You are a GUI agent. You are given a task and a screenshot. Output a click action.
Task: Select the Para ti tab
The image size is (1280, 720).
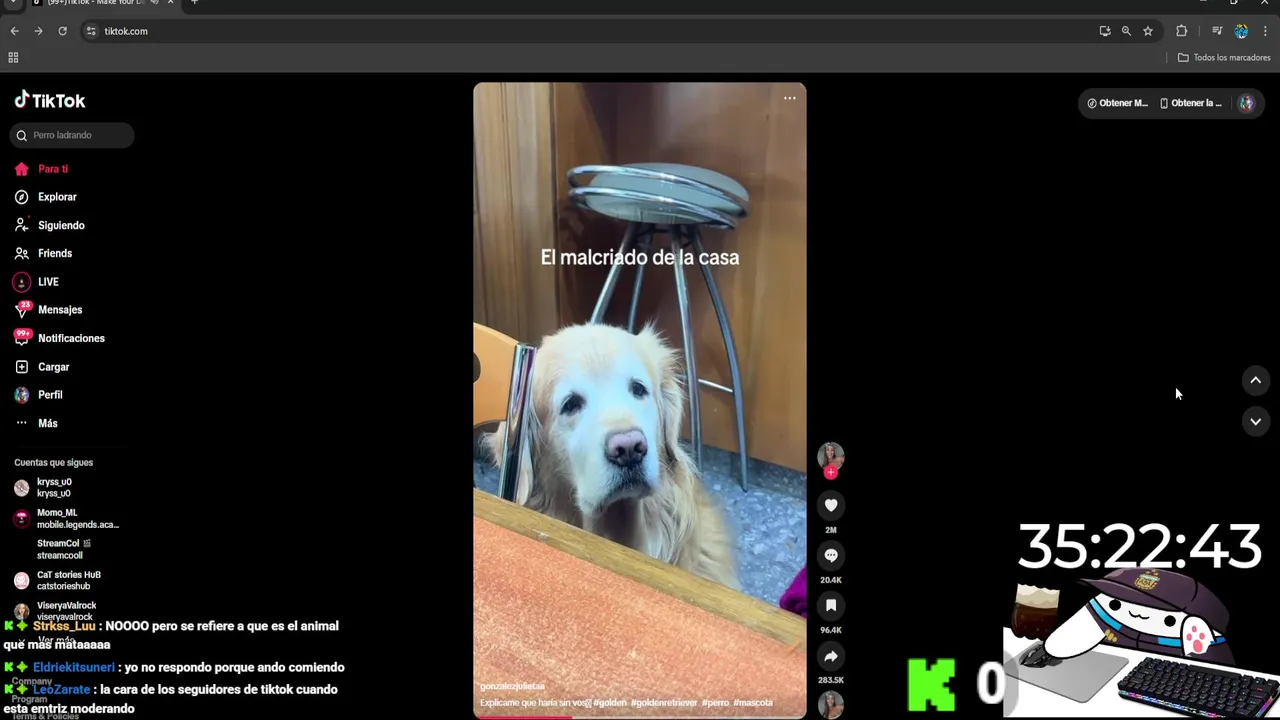[x=42, y=169]
